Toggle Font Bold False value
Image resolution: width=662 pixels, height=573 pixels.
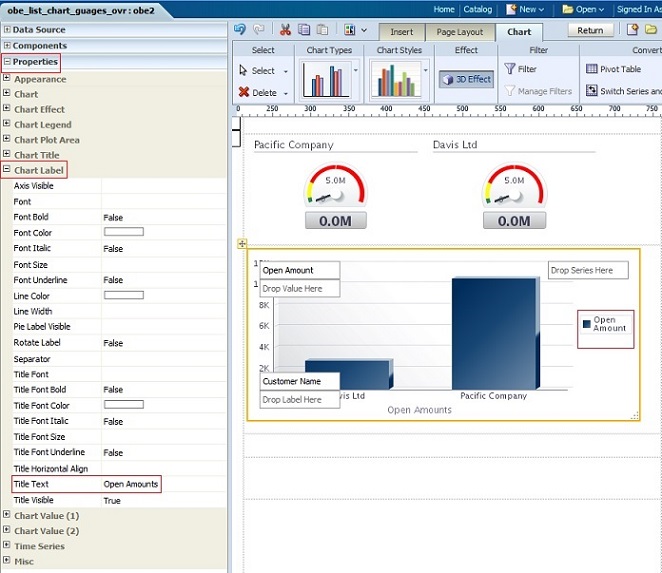point(113,217)
